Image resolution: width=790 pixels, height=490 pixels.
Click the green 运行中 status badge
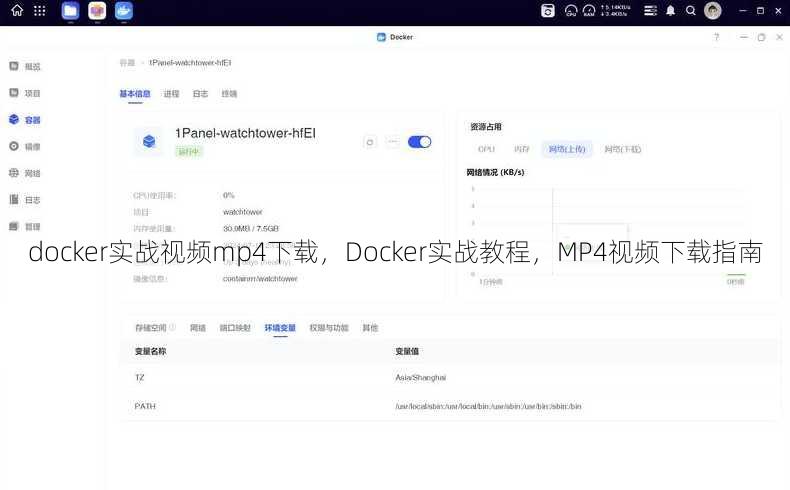(189, 152)
